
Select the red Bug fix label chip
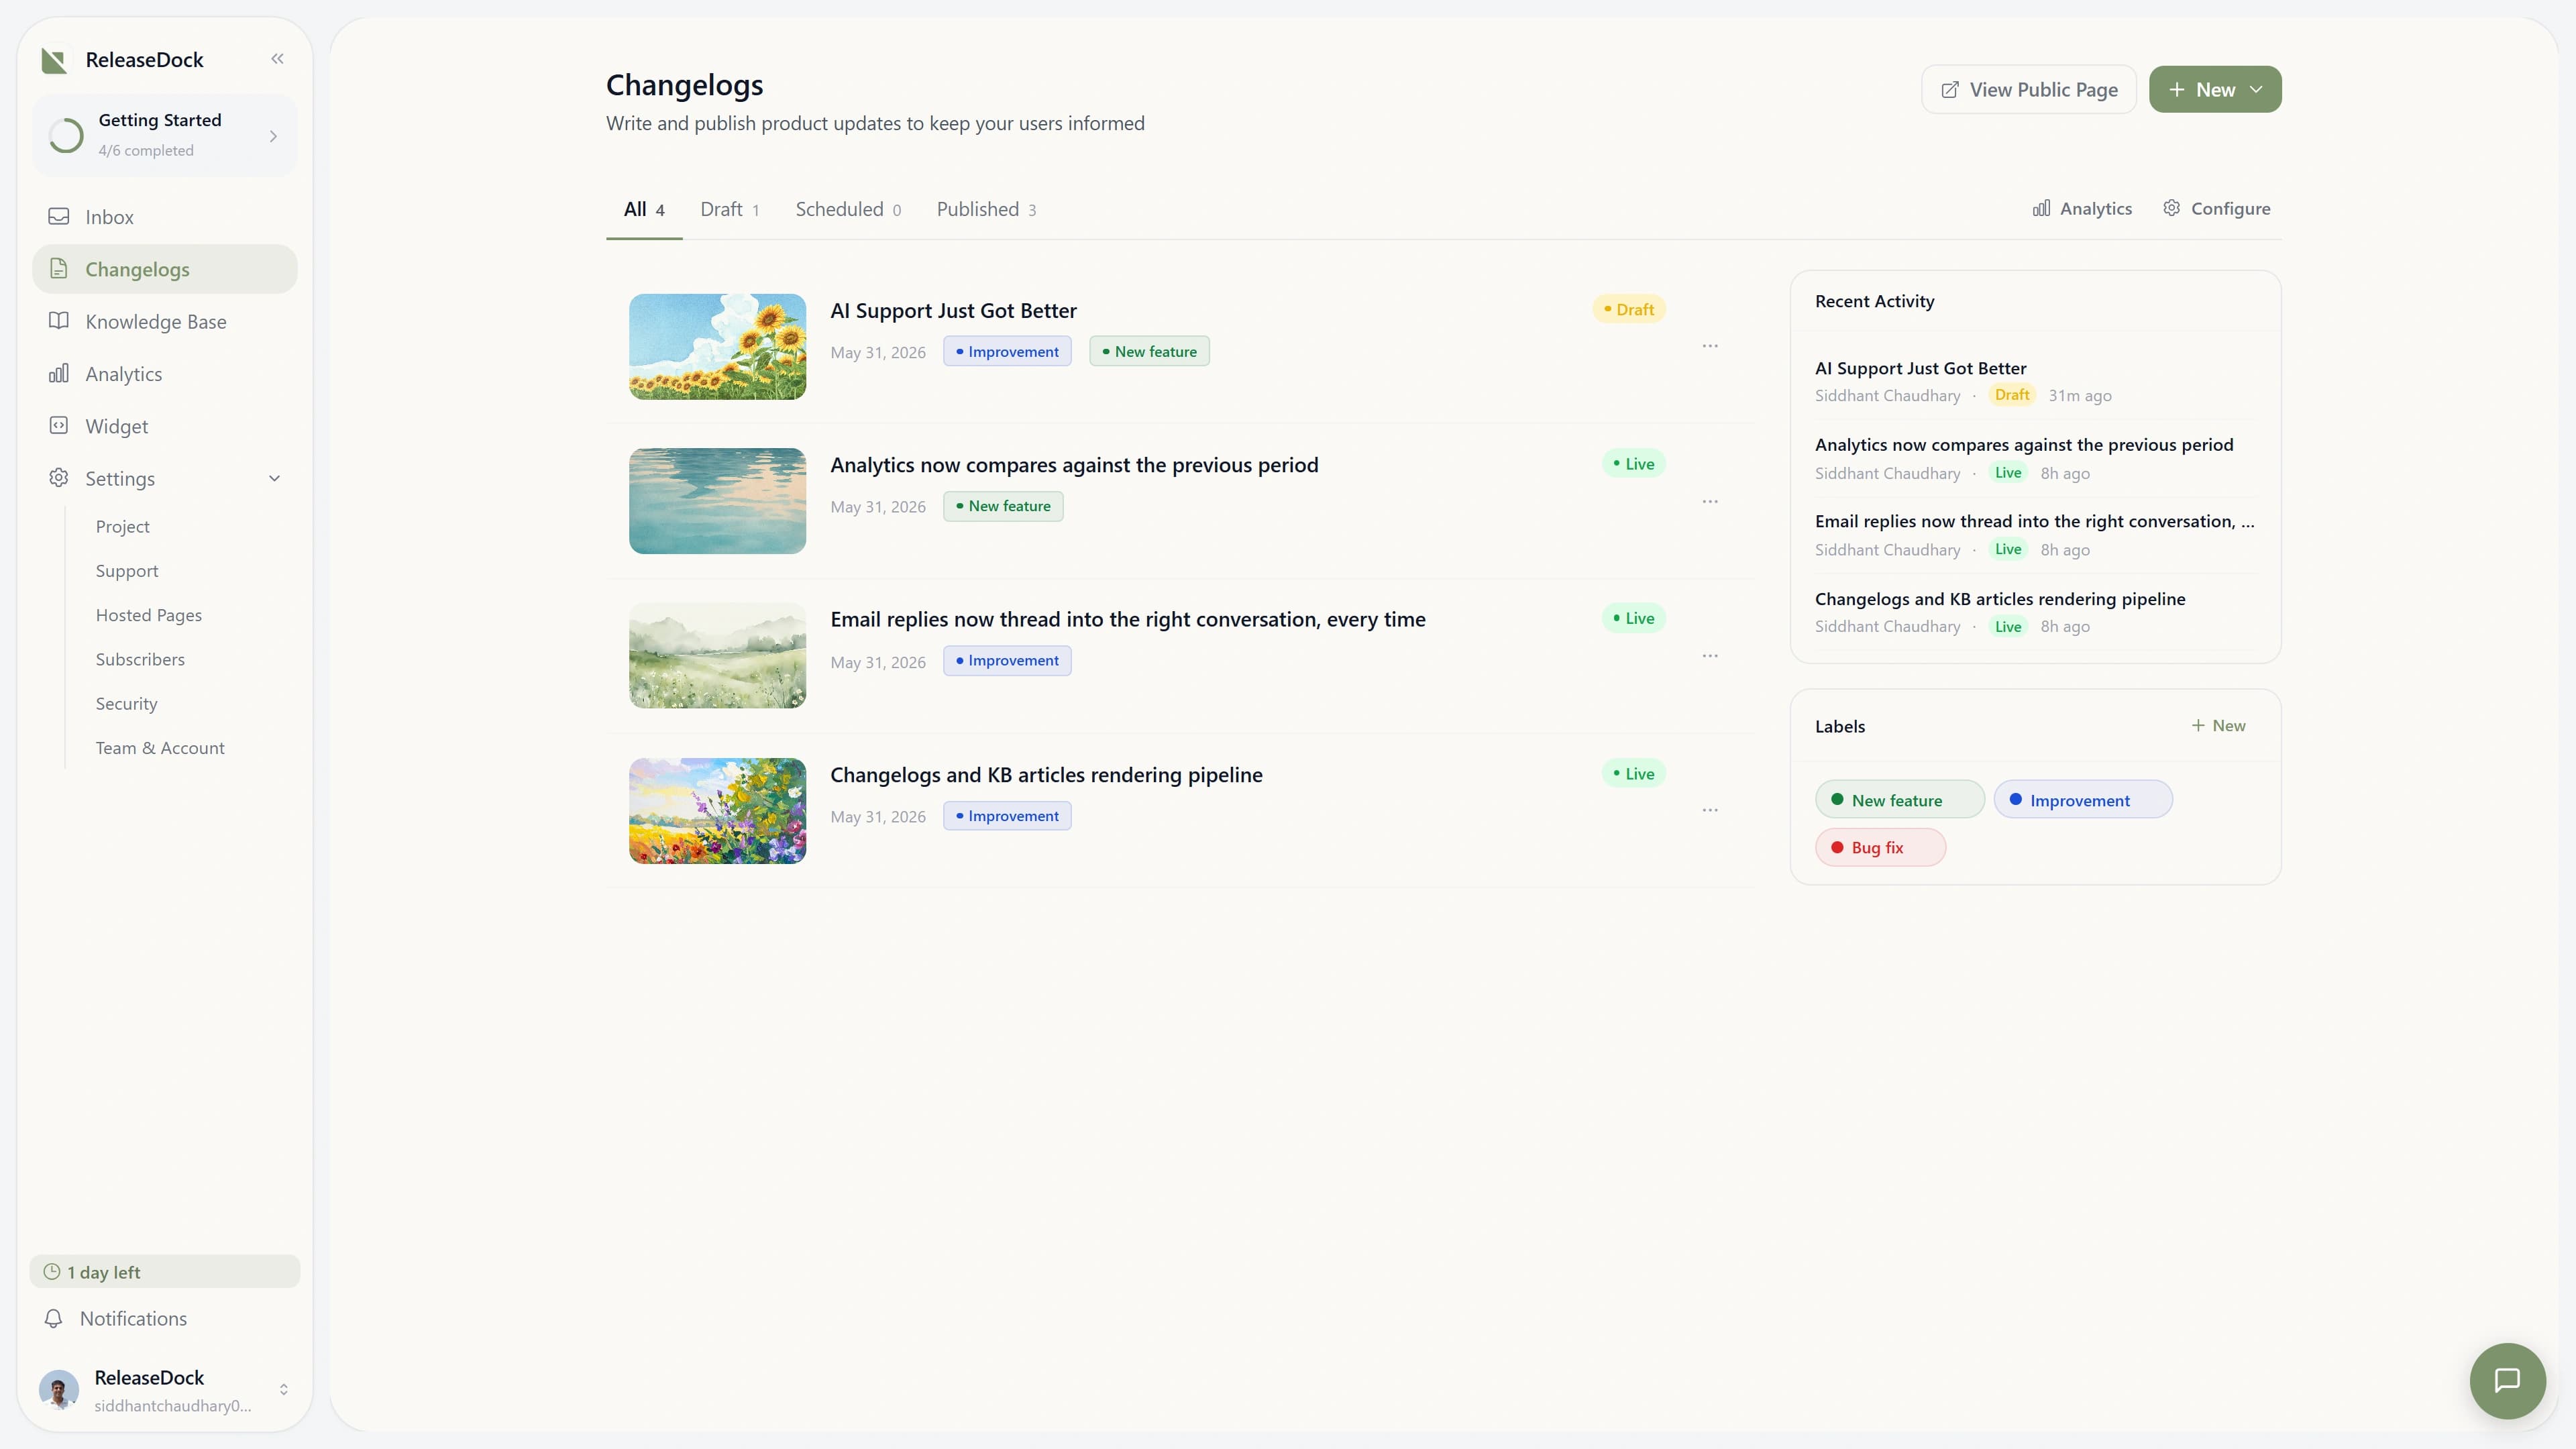(1880, 848)
